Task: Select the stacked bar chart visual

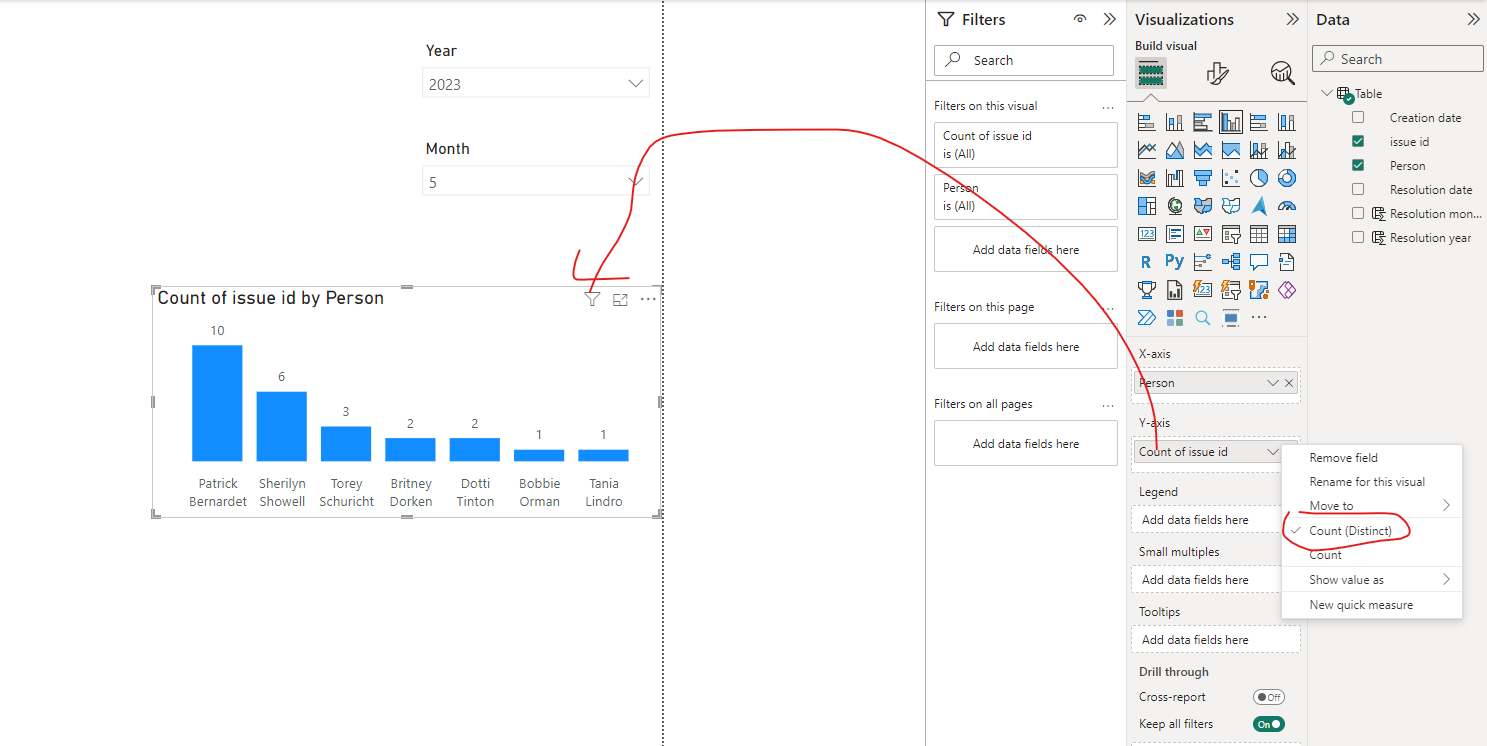Action: 1147,122
